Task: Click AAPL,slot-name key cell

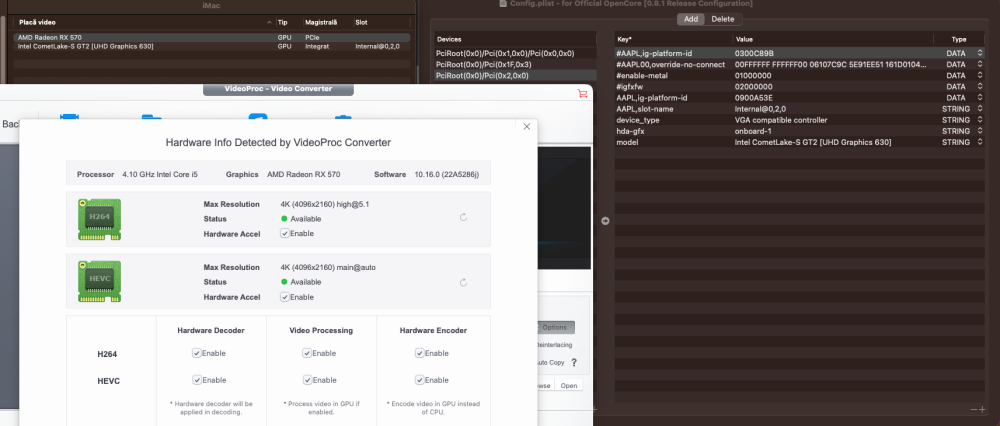Action: [645, 108]
